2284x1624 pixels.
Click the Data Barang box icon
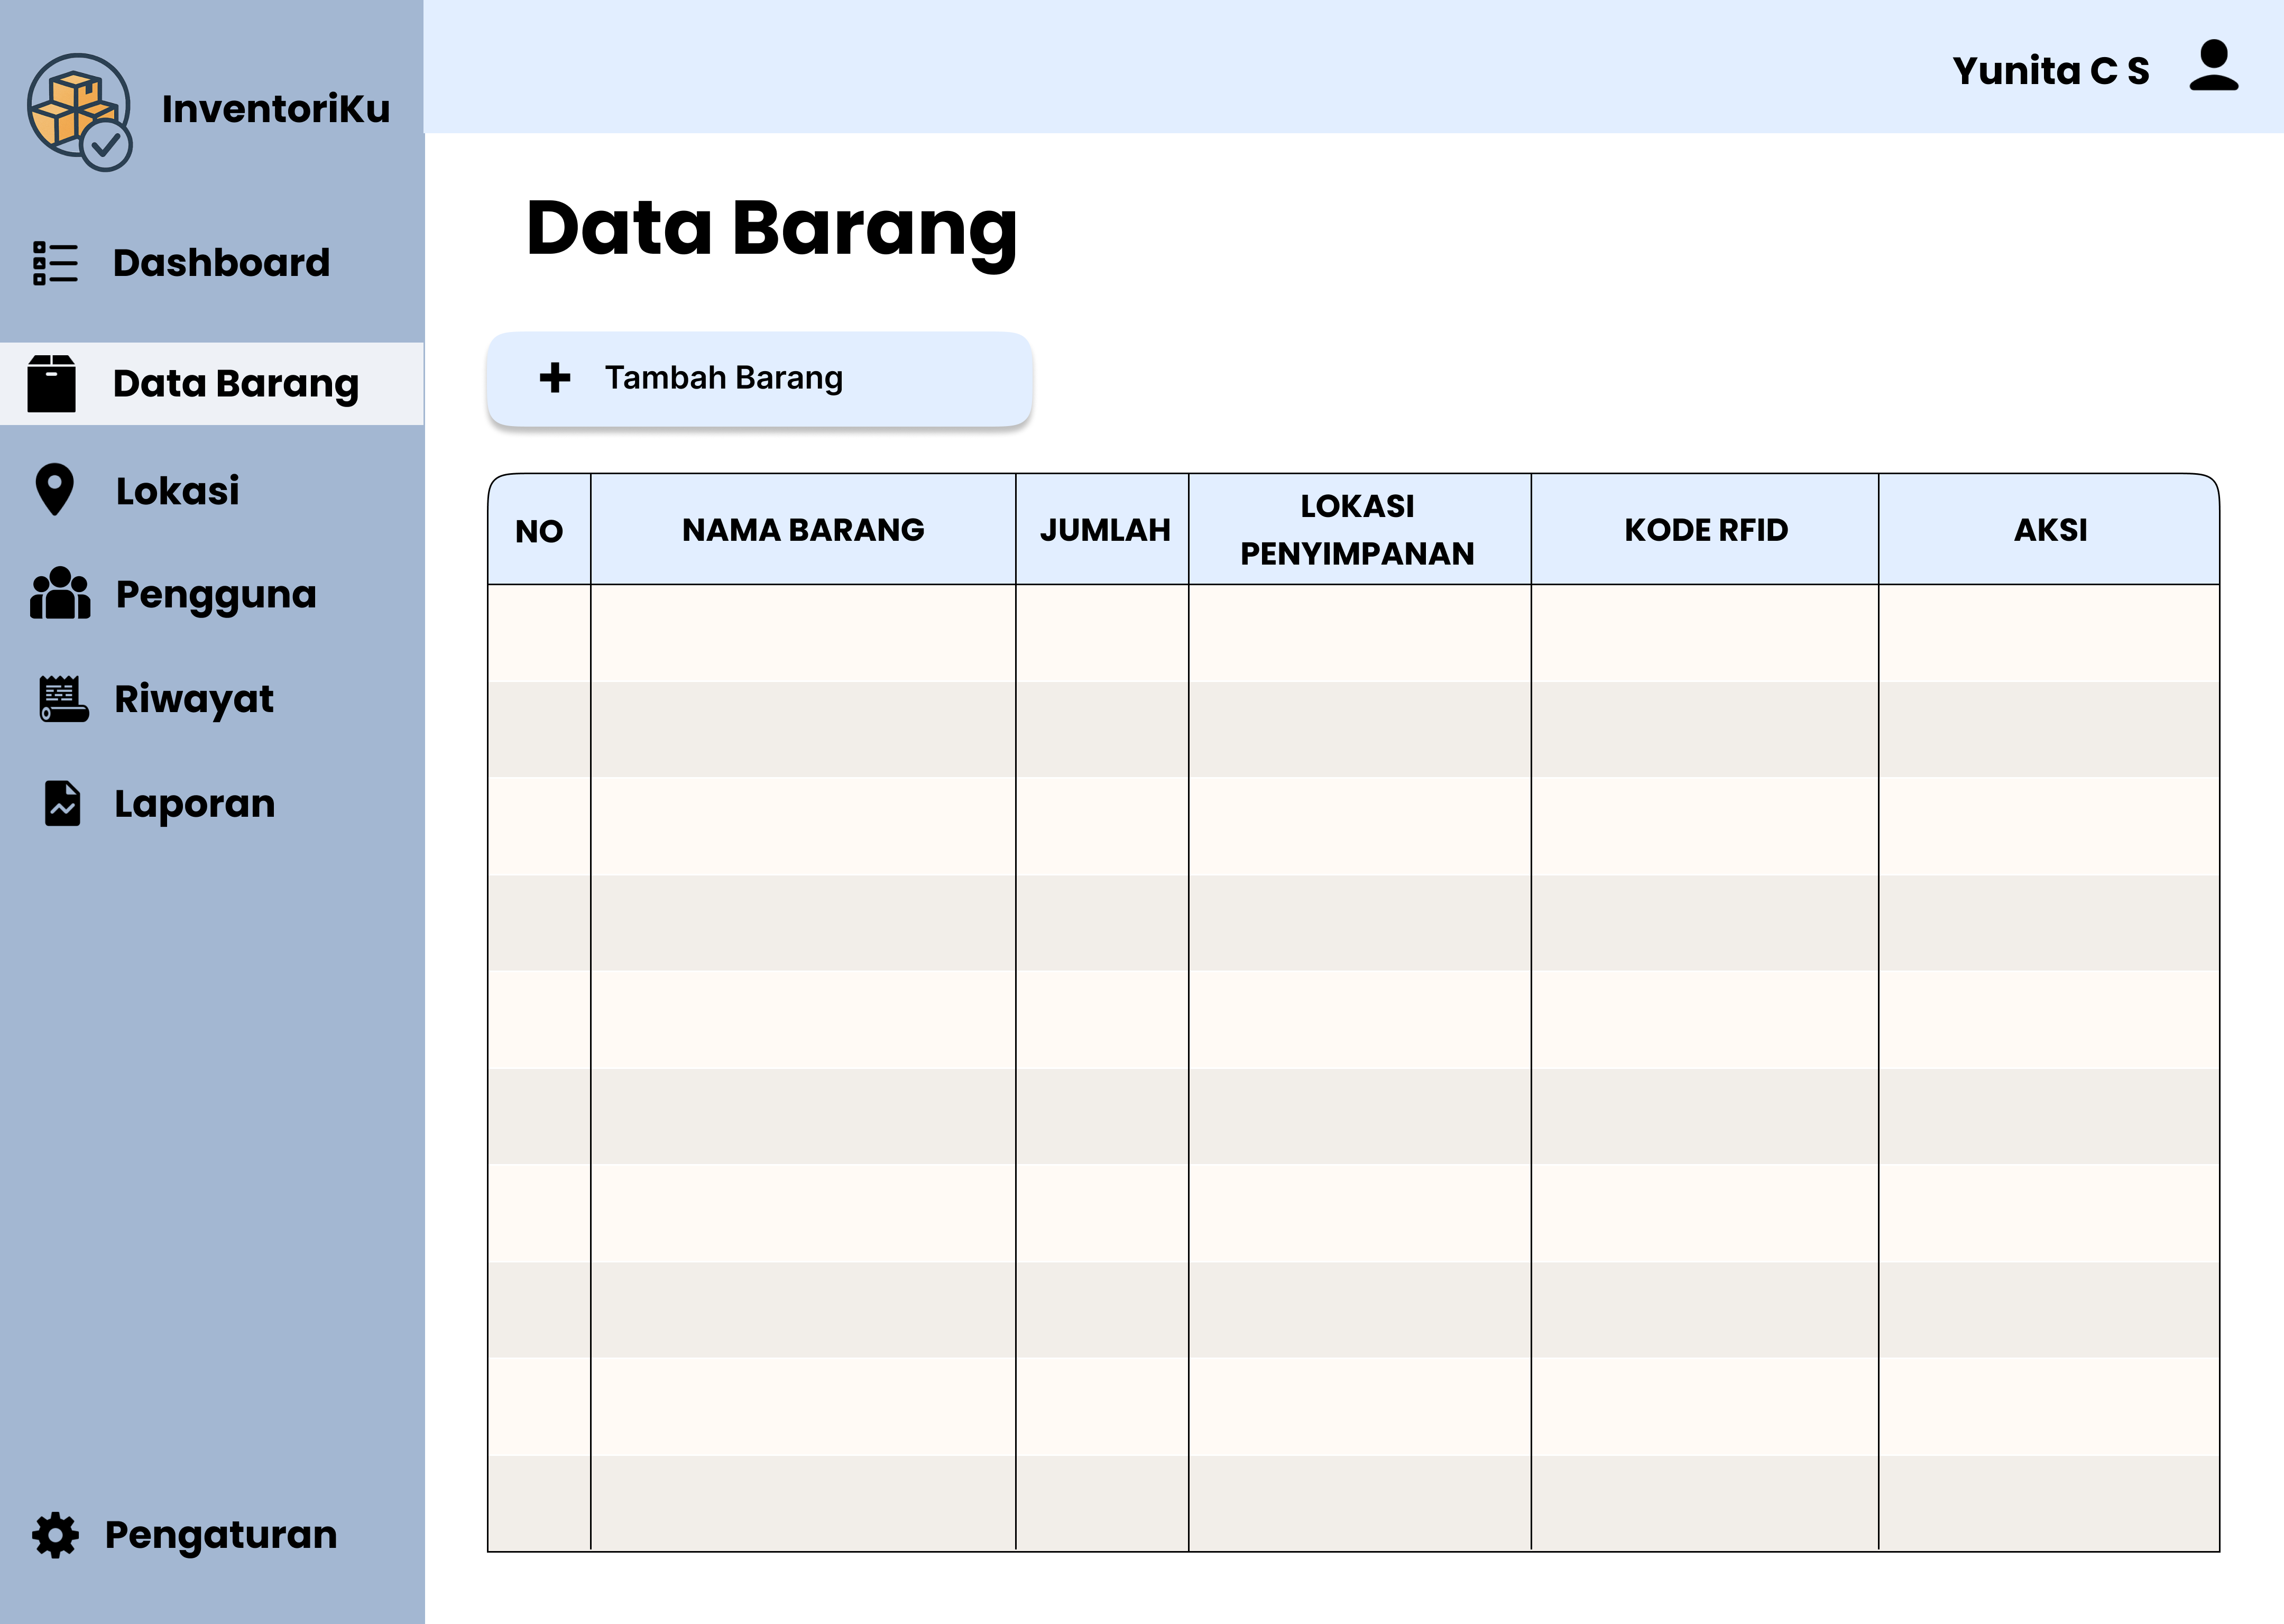[52, 384]
